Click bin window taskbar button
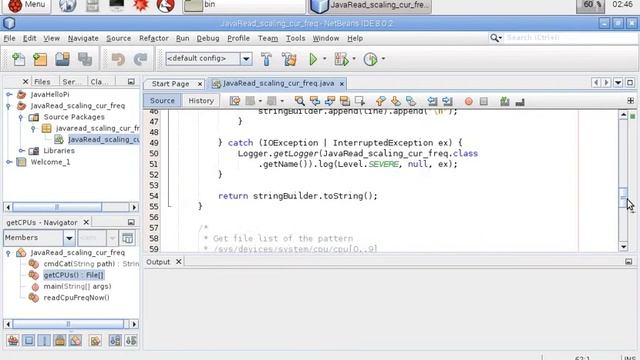 point(244,5)
